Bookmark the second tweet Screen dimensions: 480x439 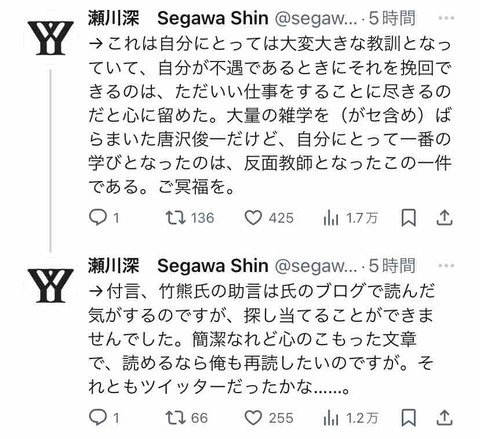(x=408, y=418)
